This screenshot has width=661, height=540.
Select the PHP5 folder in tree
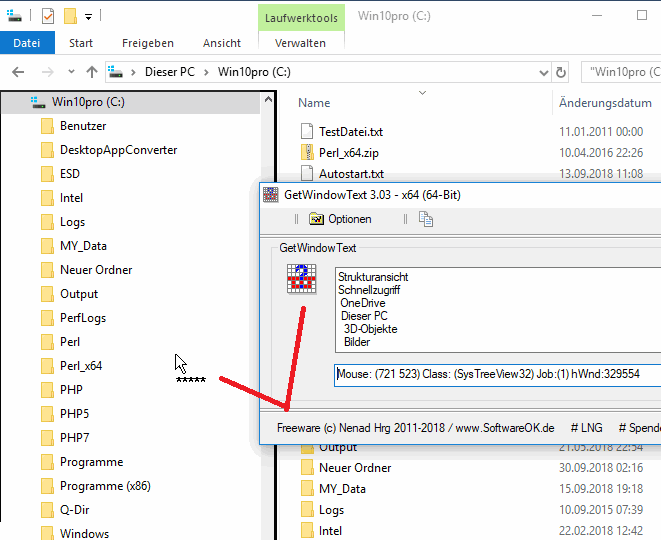coord(75,414)
